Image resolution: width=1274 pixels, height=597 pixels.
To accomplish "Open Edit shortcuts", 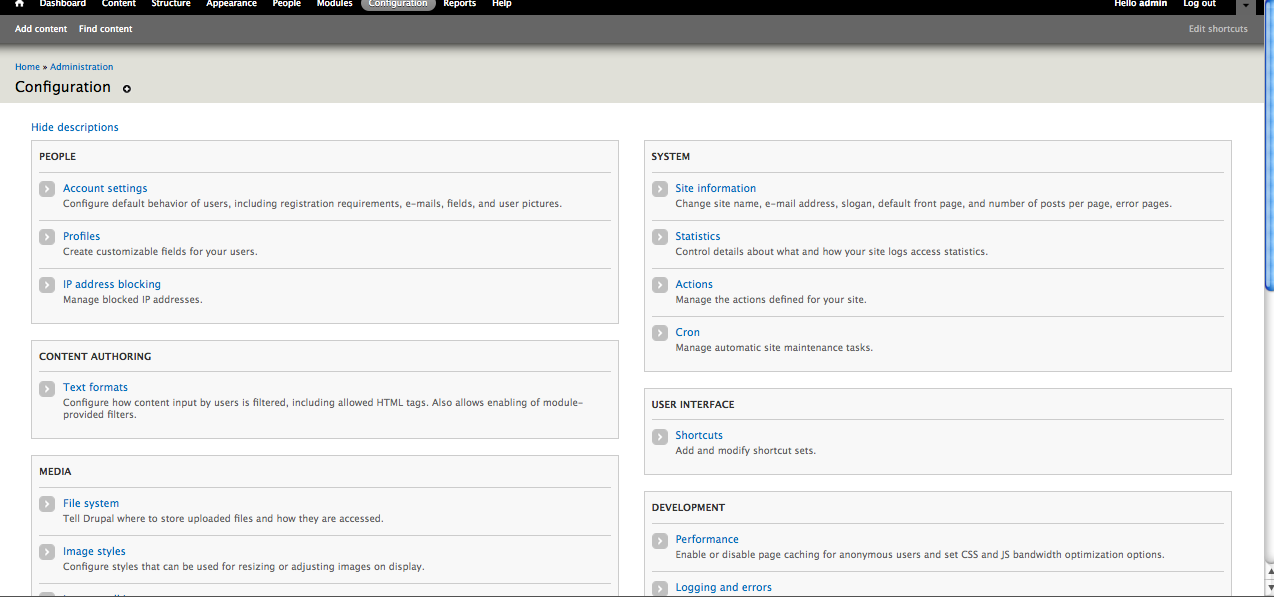I will pos(1217,28).
